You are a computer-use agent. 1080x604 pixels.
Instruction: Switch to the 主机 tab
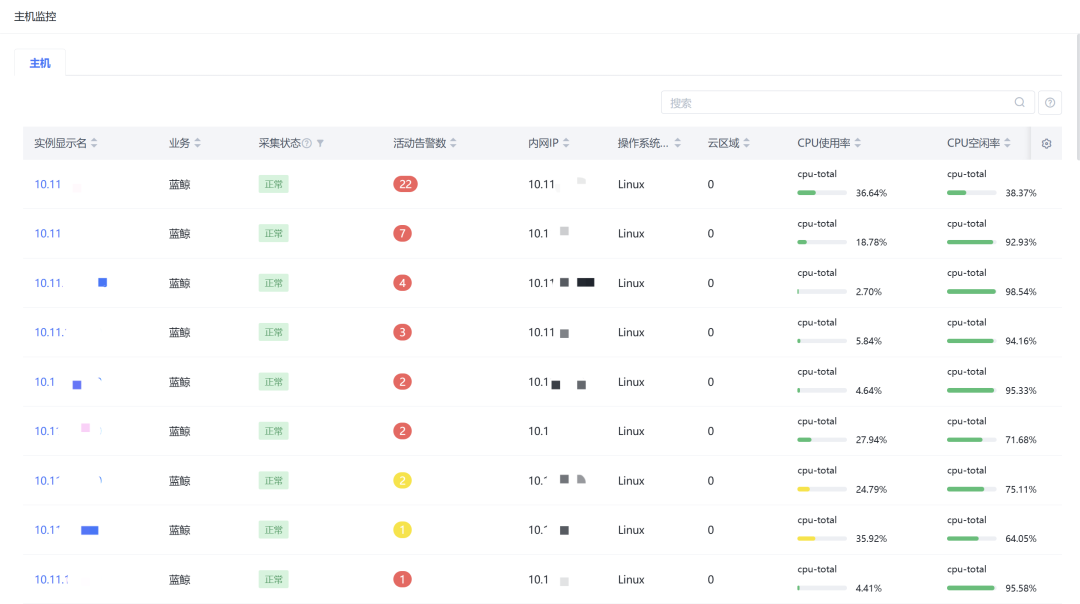(40, 63)
